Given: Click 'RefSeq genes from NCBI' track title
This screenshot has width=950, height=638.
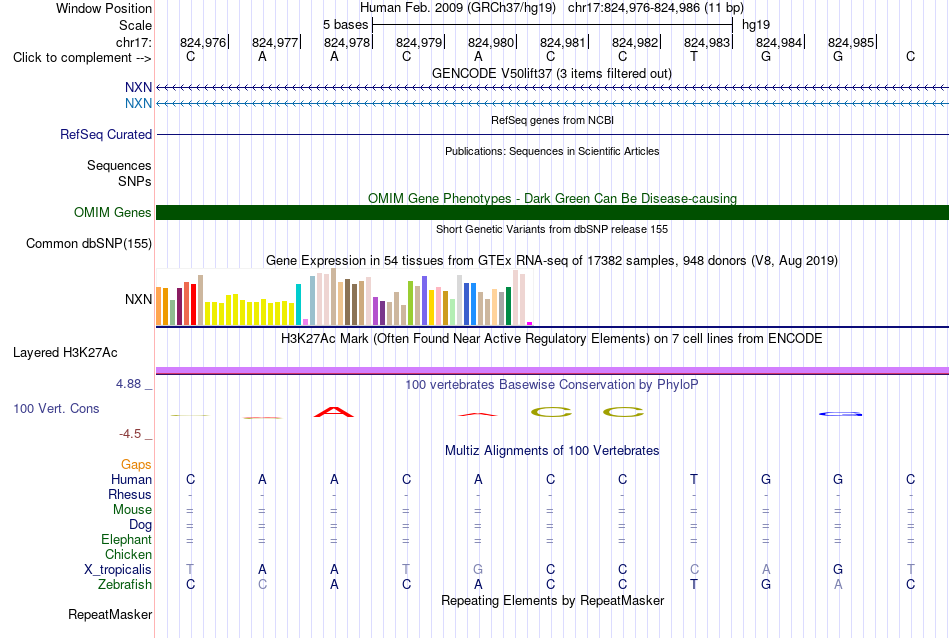Looking at the screenshot, I should 552,120.
